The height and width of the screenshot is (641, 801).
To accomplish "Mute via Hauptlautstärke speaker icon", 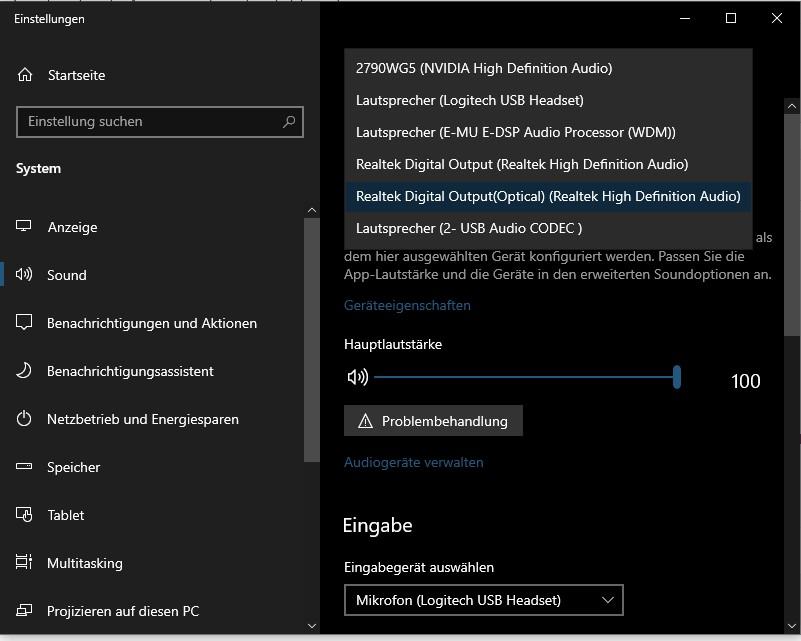I will (358, 377).
